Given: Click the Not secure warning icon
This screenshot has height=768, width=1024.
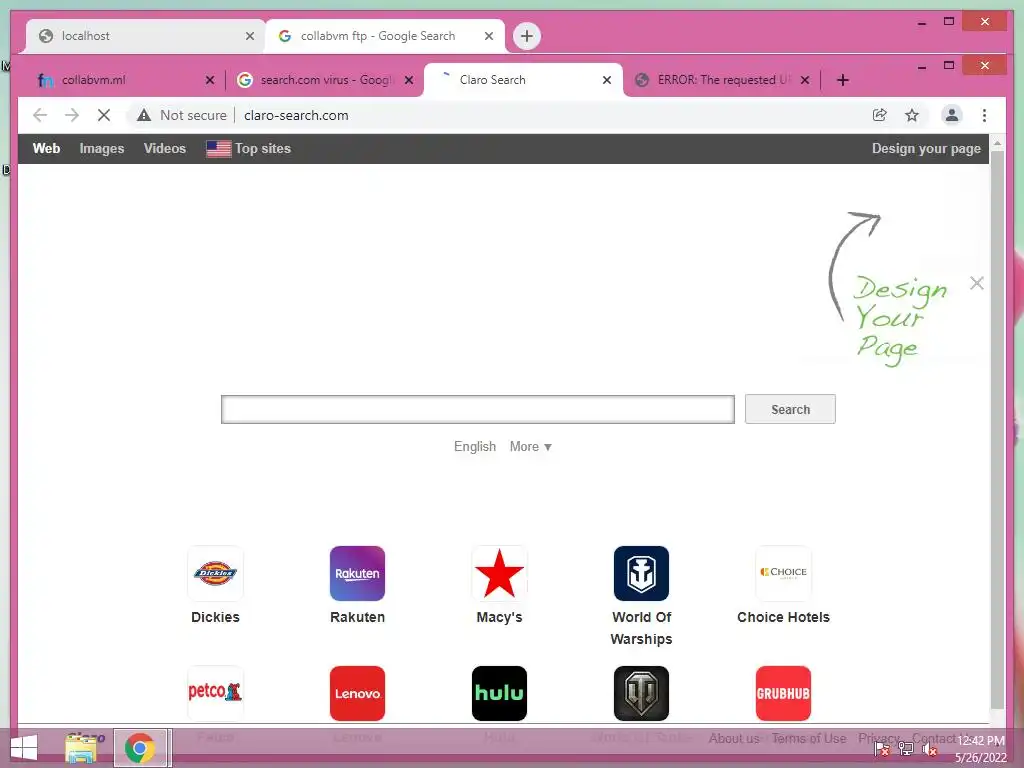Looking at the screenshot, I should (144, 116).
